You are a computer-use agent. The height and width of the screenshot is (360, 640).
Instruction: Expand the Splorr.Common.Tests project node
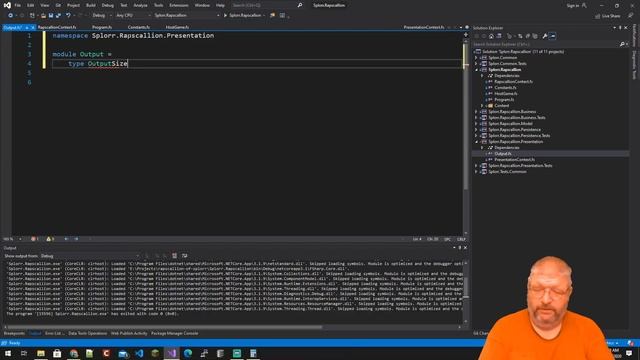(x=476, y=64)
